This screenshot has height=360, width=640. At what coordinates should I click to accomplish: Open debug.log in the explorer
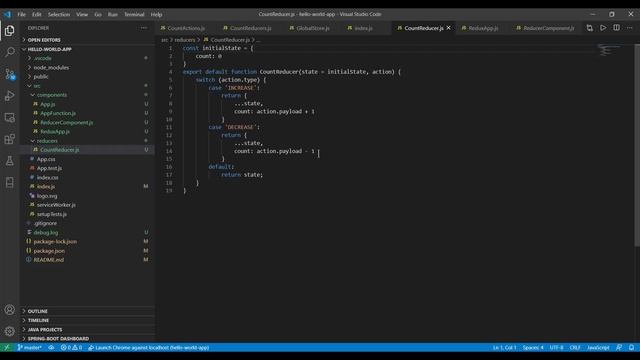point(46,232)
